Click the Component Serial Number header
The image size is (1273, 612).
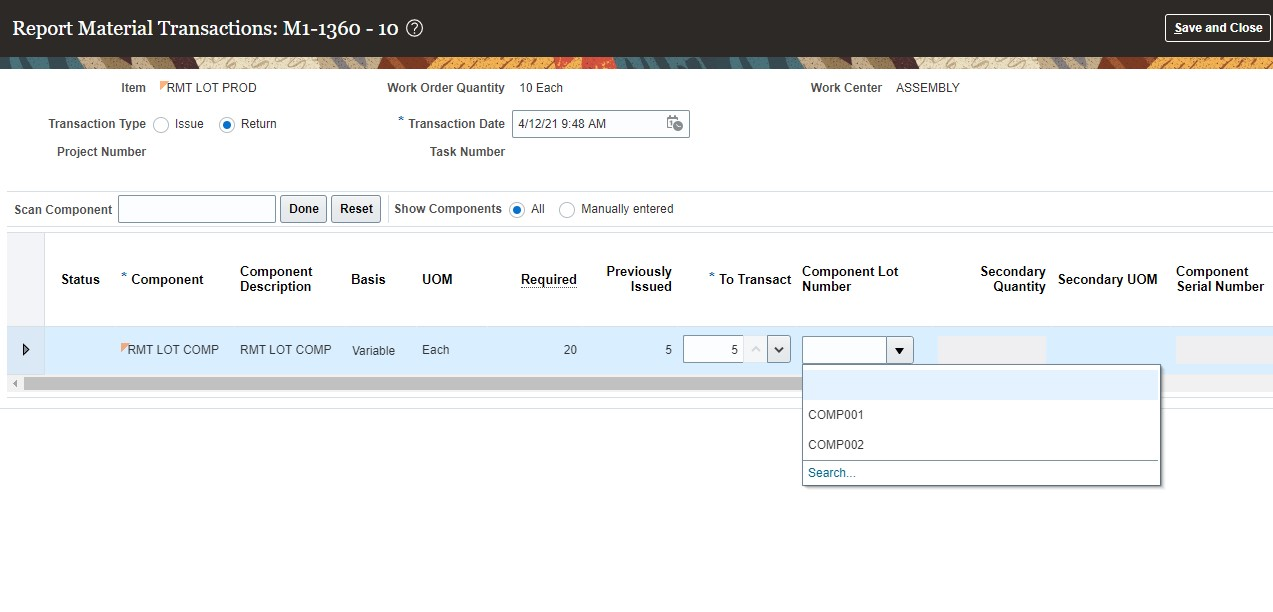click(1220, 279)
